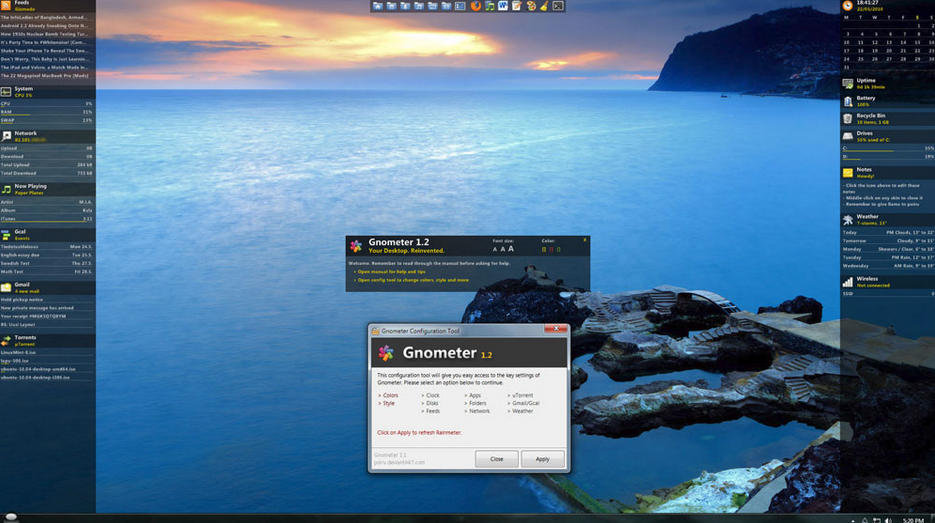Click the System monitor icon in left sidebar
935x523 pixels.
[x=6, y=91]
